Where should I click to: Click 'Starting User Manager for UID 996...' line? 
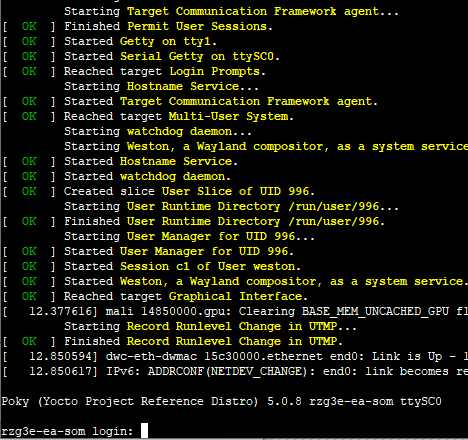pyautogui.click(x=189, y=236)
